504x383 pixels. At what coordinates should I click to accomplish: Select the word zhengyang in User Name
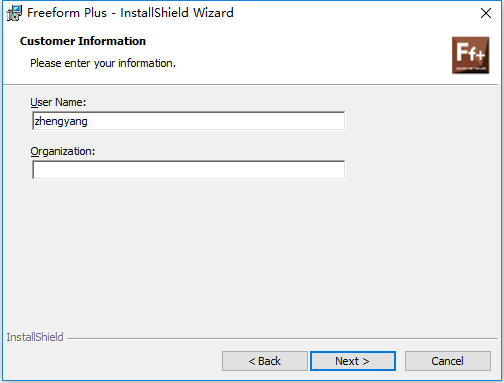(x=61, y=121)
